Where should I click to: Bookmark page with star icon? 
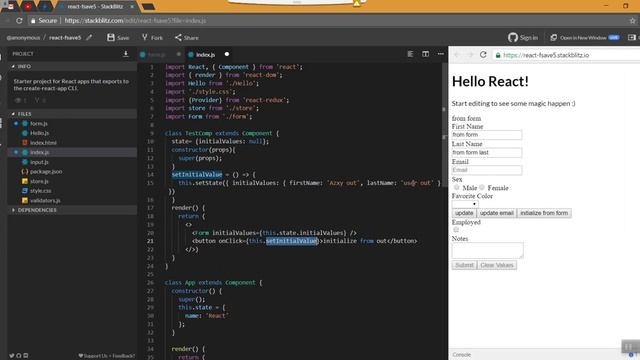(632, 20)
